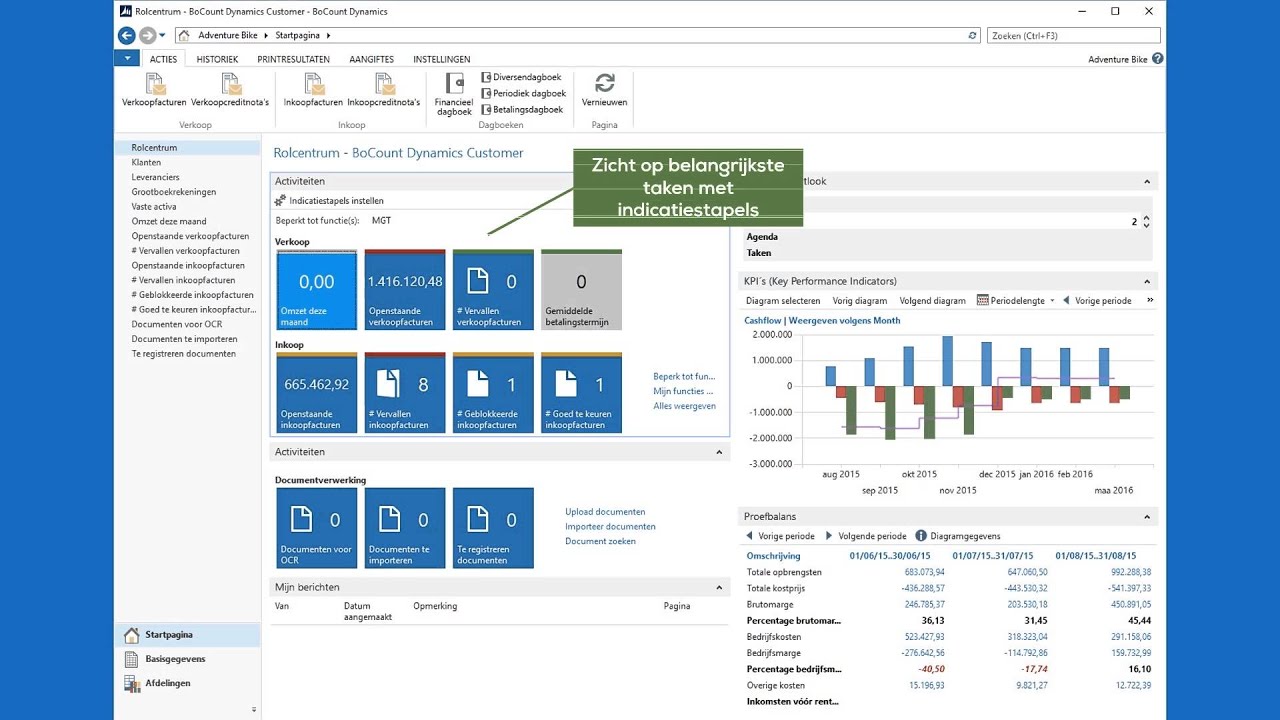Open the # Vervallen inkoopfacturen tile
The image size is (1280, 720).
point(405,393)
